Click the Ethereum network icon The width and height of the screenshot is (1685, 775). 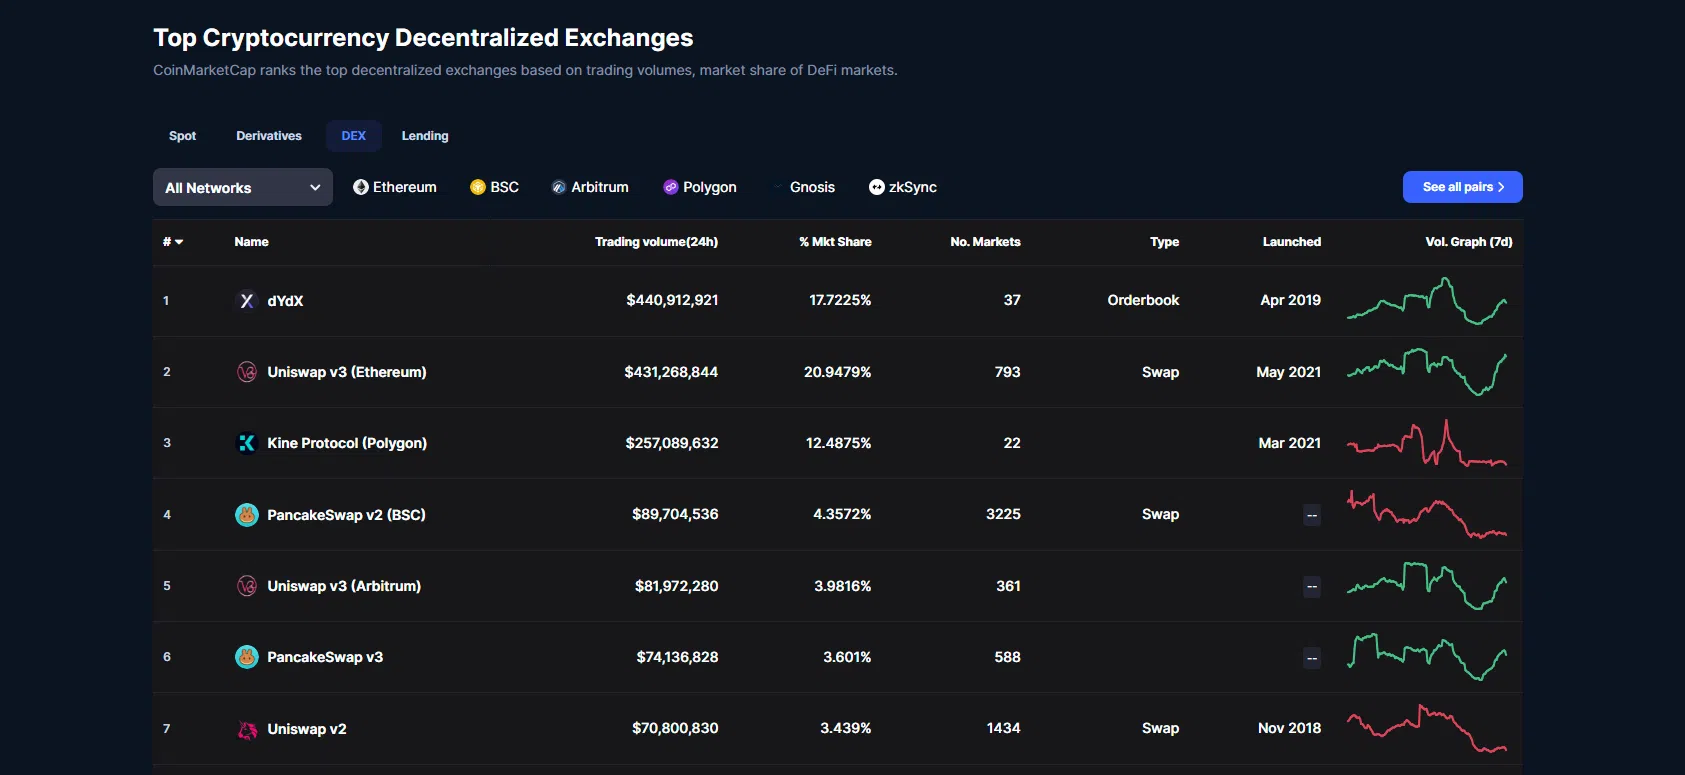(361, 187)
